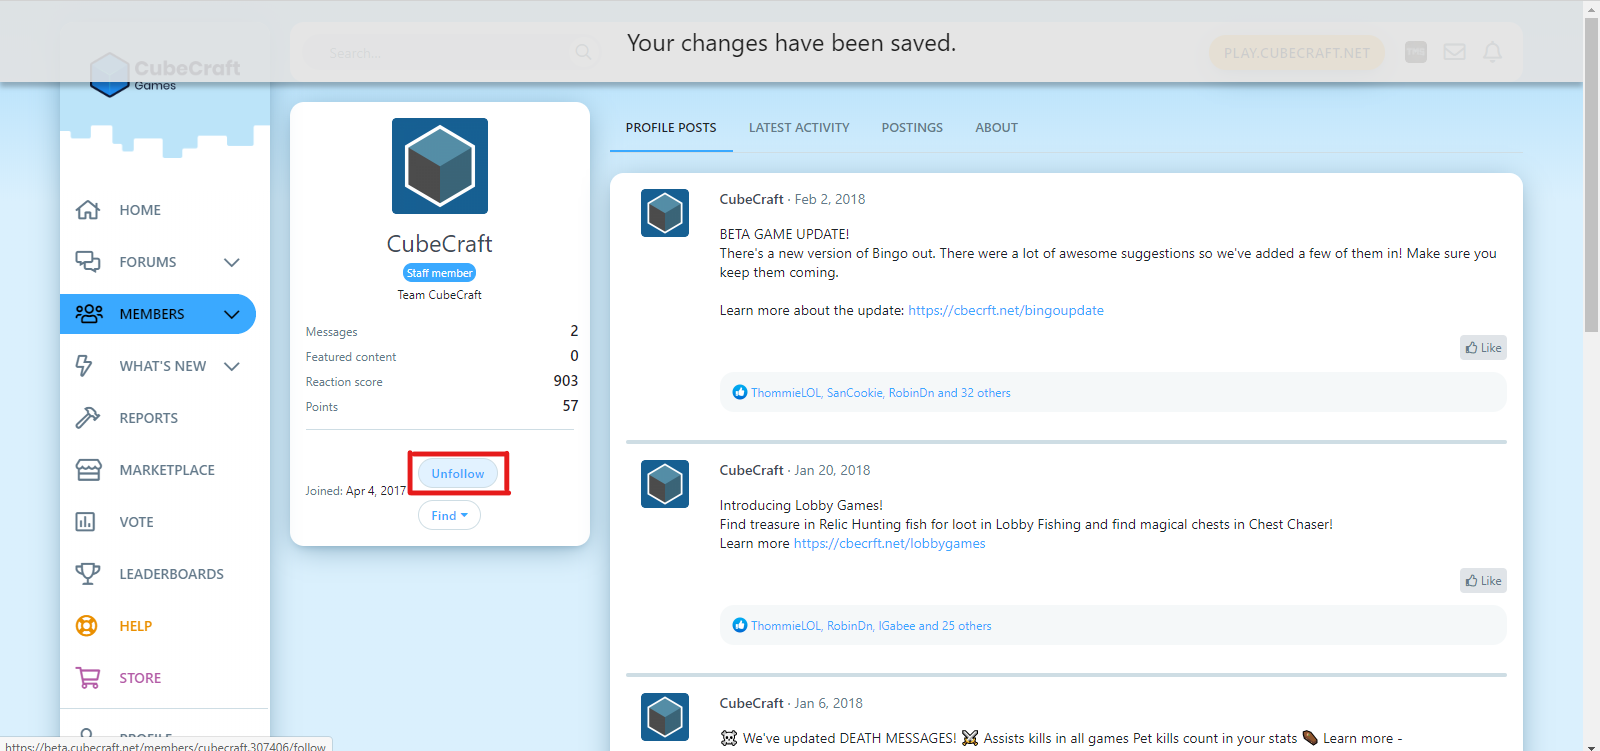1600x751 pixels.
Task: Click CubeCraft author name on Feb 2 post
Action: coord(752,199)
